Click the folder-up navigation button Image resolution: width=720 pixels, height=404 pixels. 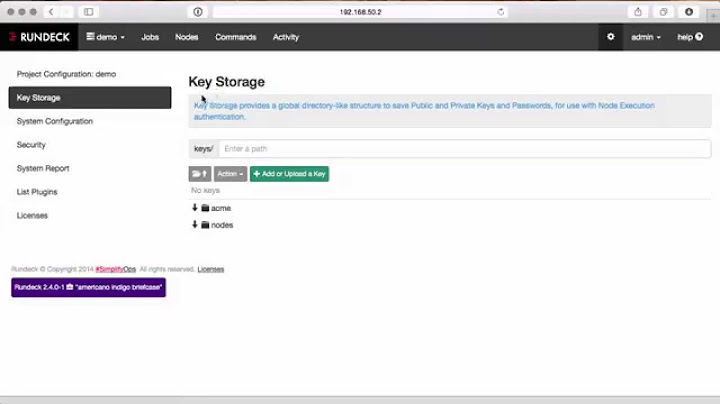pos(200,174)
